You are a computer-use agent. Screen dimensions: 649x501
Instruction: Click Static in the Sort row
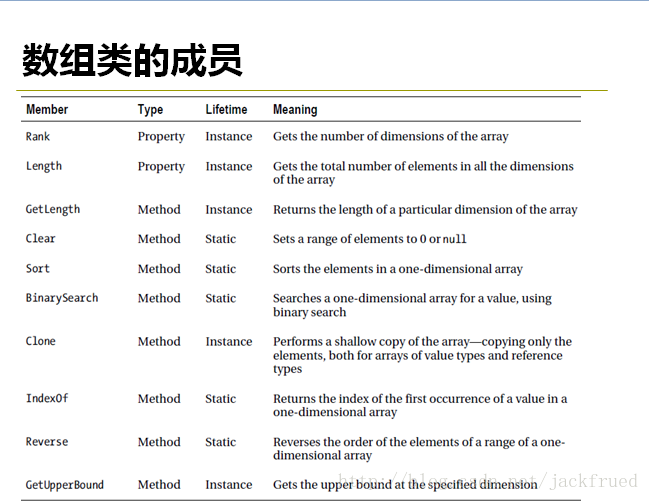(221, 269)
